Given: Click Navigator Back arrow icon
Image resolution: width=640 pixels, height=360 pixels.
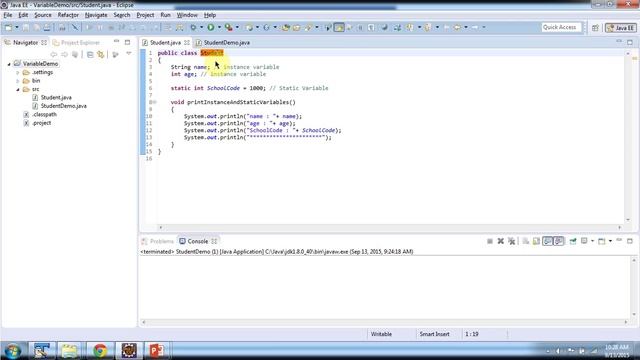Looking at the screenshot, I should [x=53, y=54].
